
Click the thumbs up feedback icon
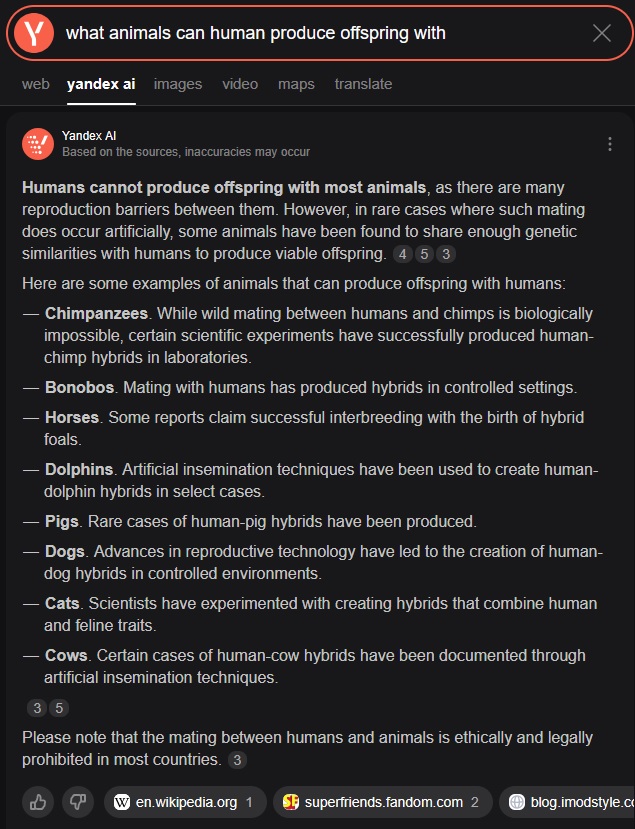point(38,801)
